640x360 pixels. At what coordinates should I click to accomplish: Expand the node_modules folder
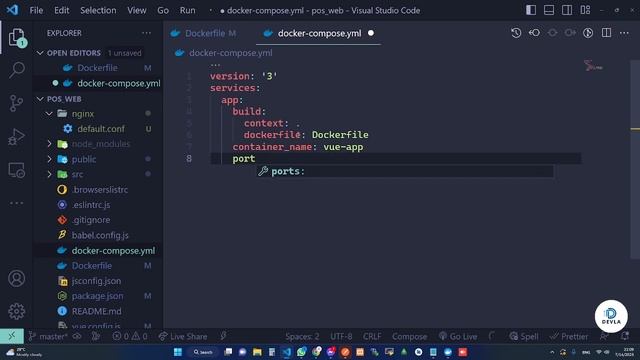[49, 144]
